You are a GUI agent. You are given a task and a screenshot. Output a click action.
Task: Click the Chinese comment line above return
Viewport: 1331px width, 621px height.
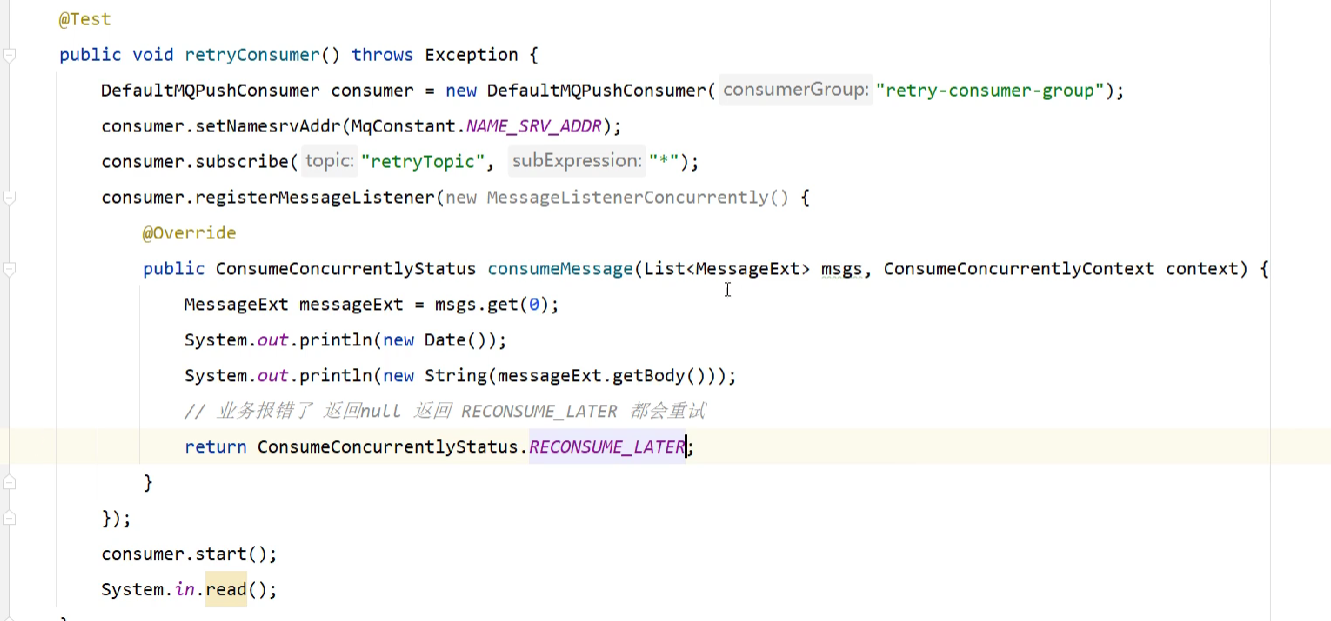click(x=446, y=412)
